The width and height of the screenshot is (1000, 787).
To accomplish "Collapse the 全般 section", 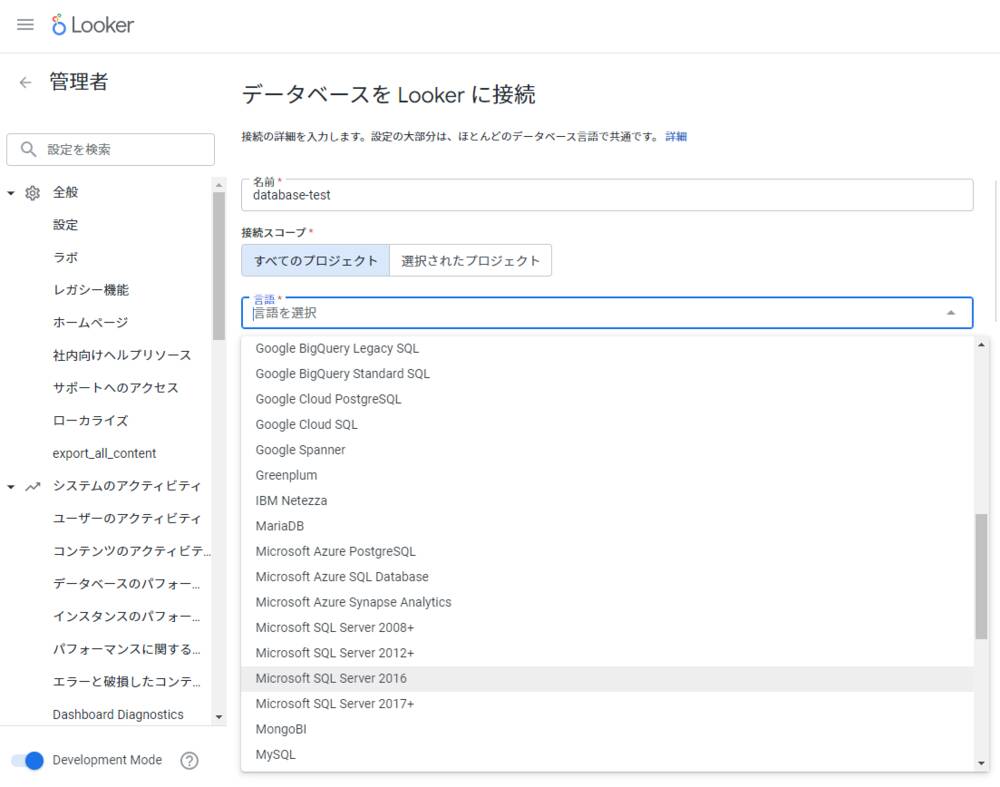I will 11,193.
